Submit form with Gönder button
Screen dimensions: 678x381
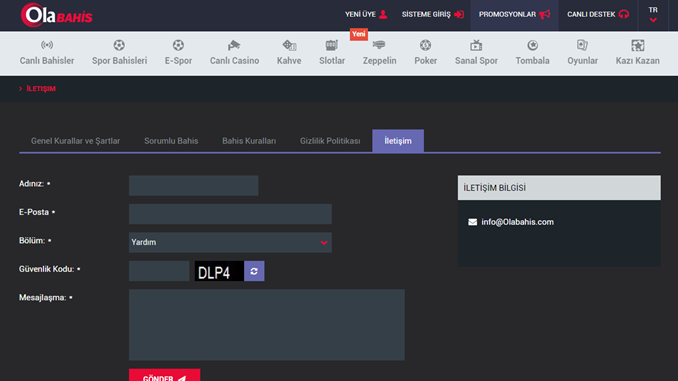[x=164, y=375]
